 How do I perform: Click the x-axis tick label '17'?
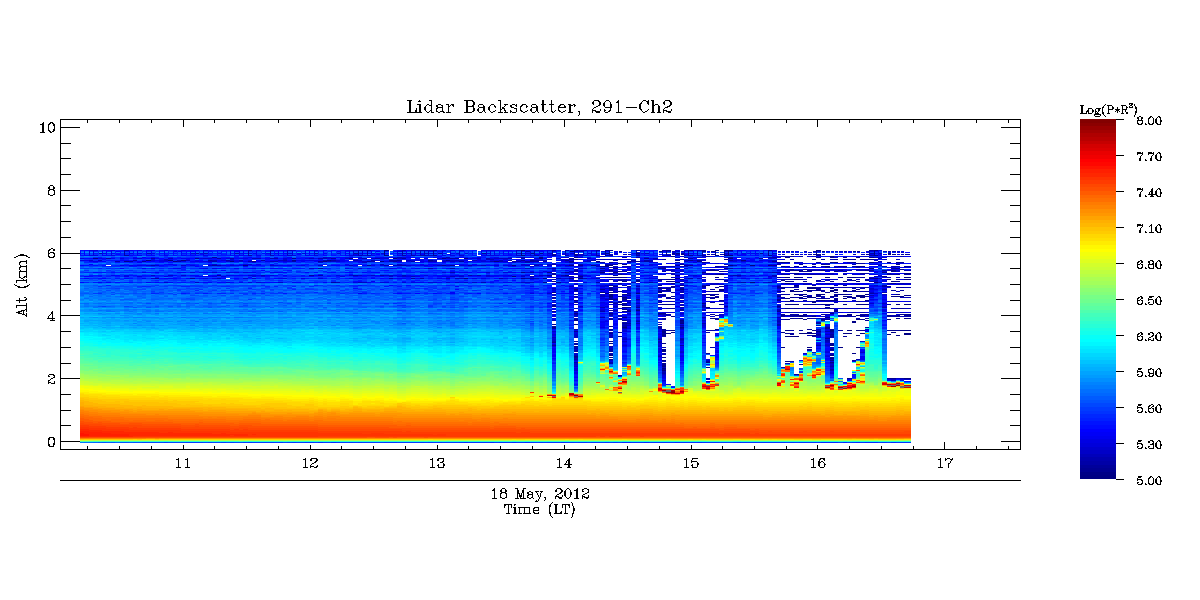click(944, 464)
